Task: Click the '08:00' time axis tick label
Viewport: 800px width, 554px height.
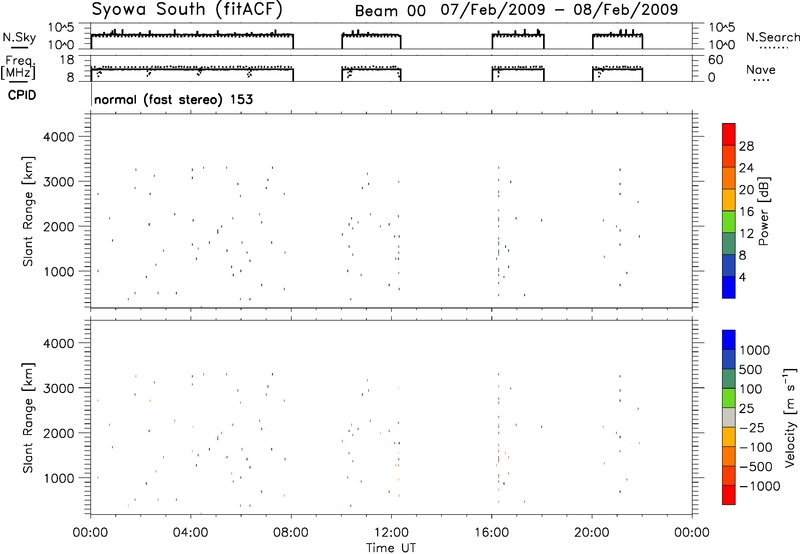Action: click(x=291, y=533)
